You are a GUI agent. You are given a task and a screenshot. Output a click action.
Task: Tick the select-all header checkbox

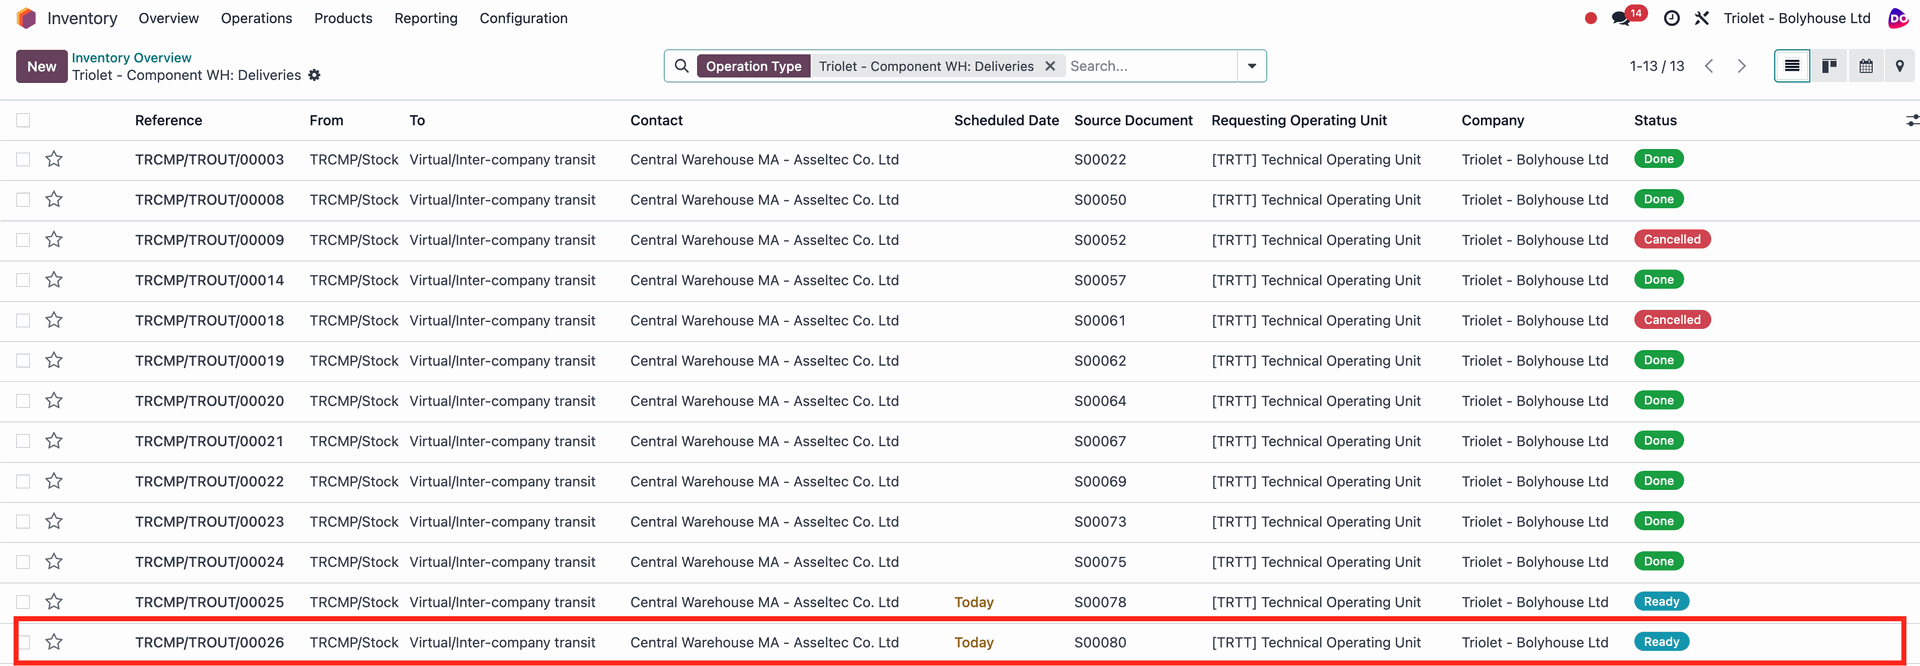click(x=23, y=120)
